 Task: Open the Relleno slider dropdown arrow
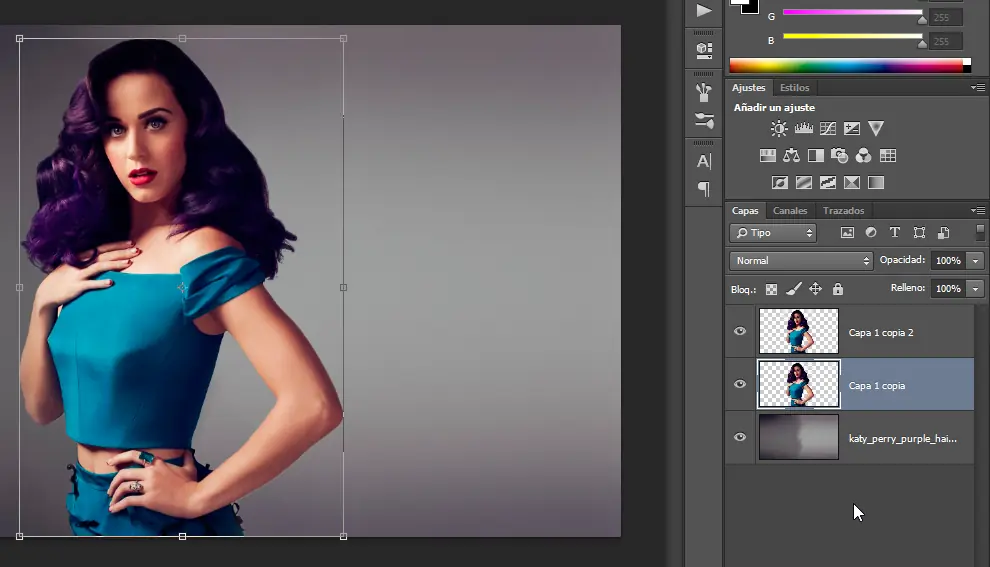975,289
